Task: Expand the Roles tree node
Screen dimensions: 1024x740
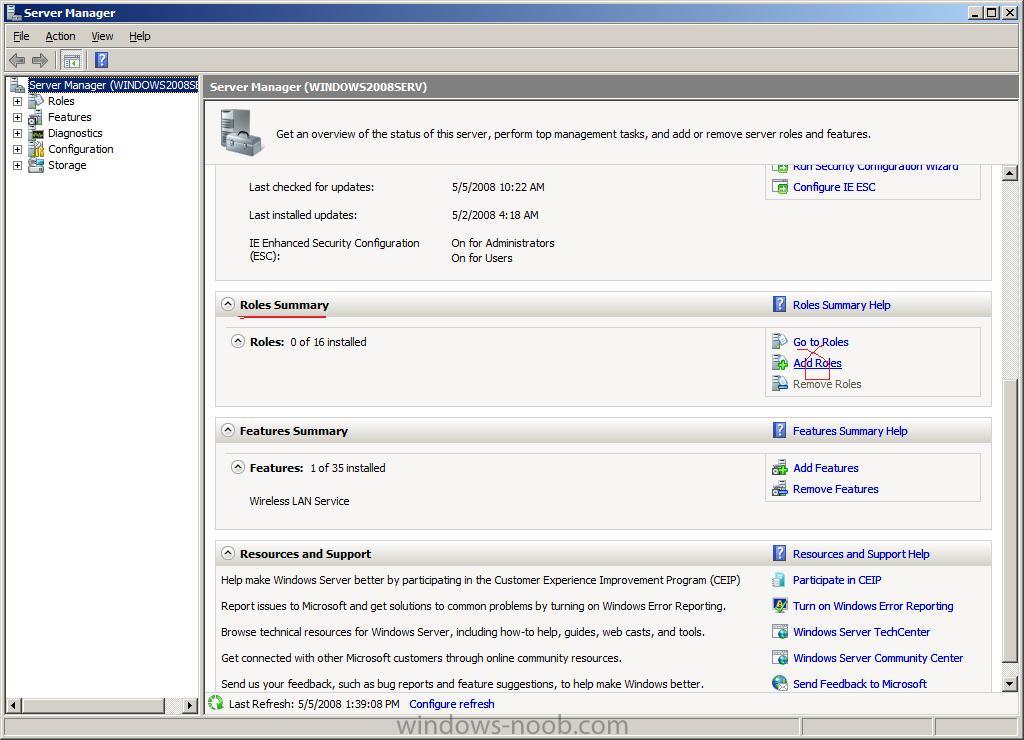Action: pyautogui.click(x=18, y=101)
